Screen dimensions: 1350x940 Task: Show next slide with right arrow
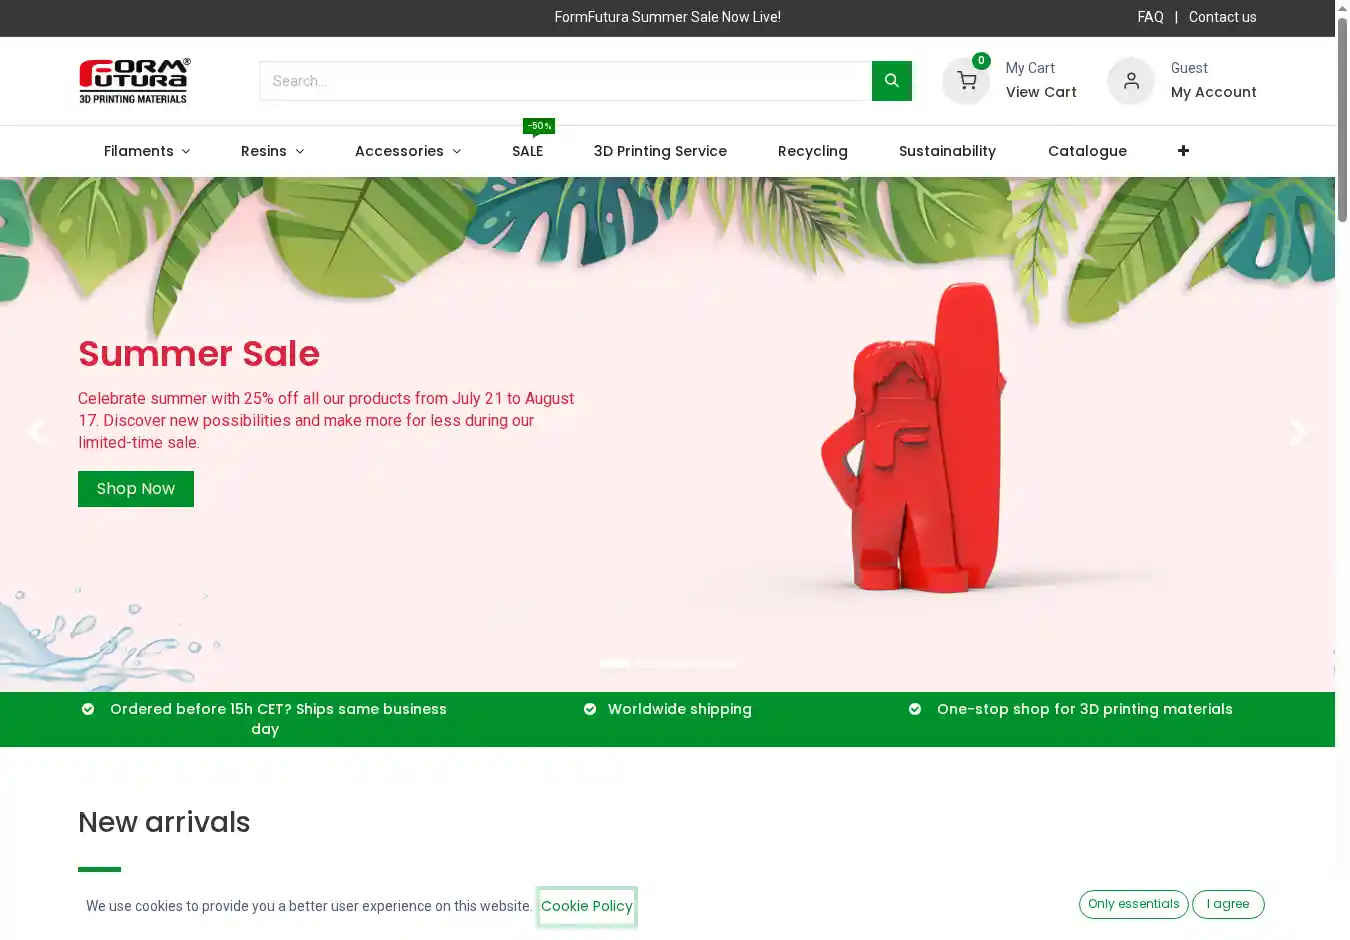(1297, 433)
